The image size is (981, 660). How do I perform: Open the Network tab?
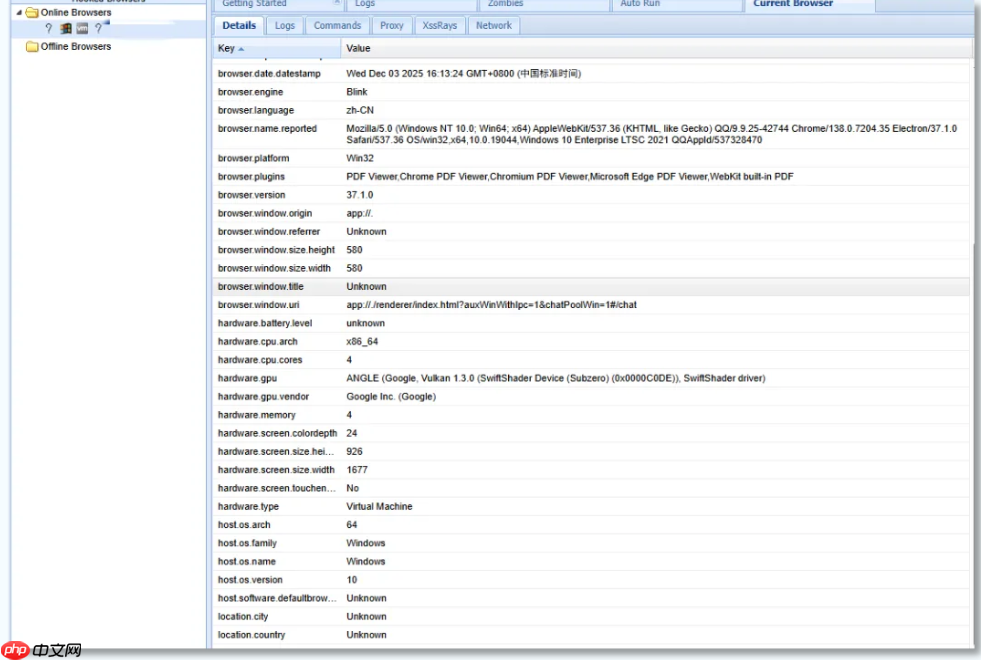coord(493,26)
